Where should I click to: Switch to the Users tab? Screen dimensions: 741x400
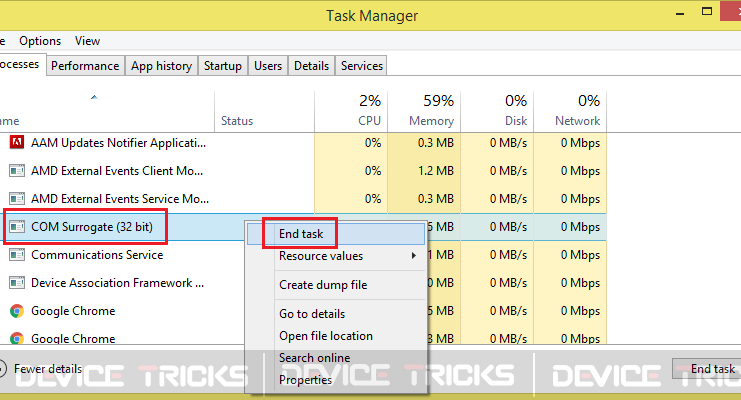(268, 66)
